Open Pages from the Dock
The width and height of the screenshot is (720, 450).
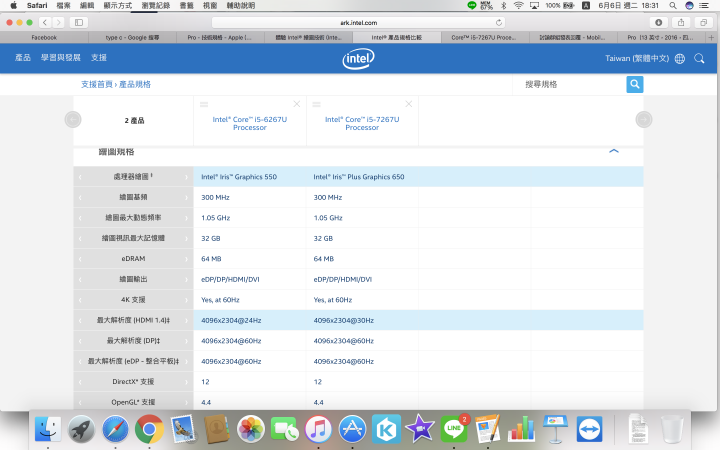click(x=487, y=429)
